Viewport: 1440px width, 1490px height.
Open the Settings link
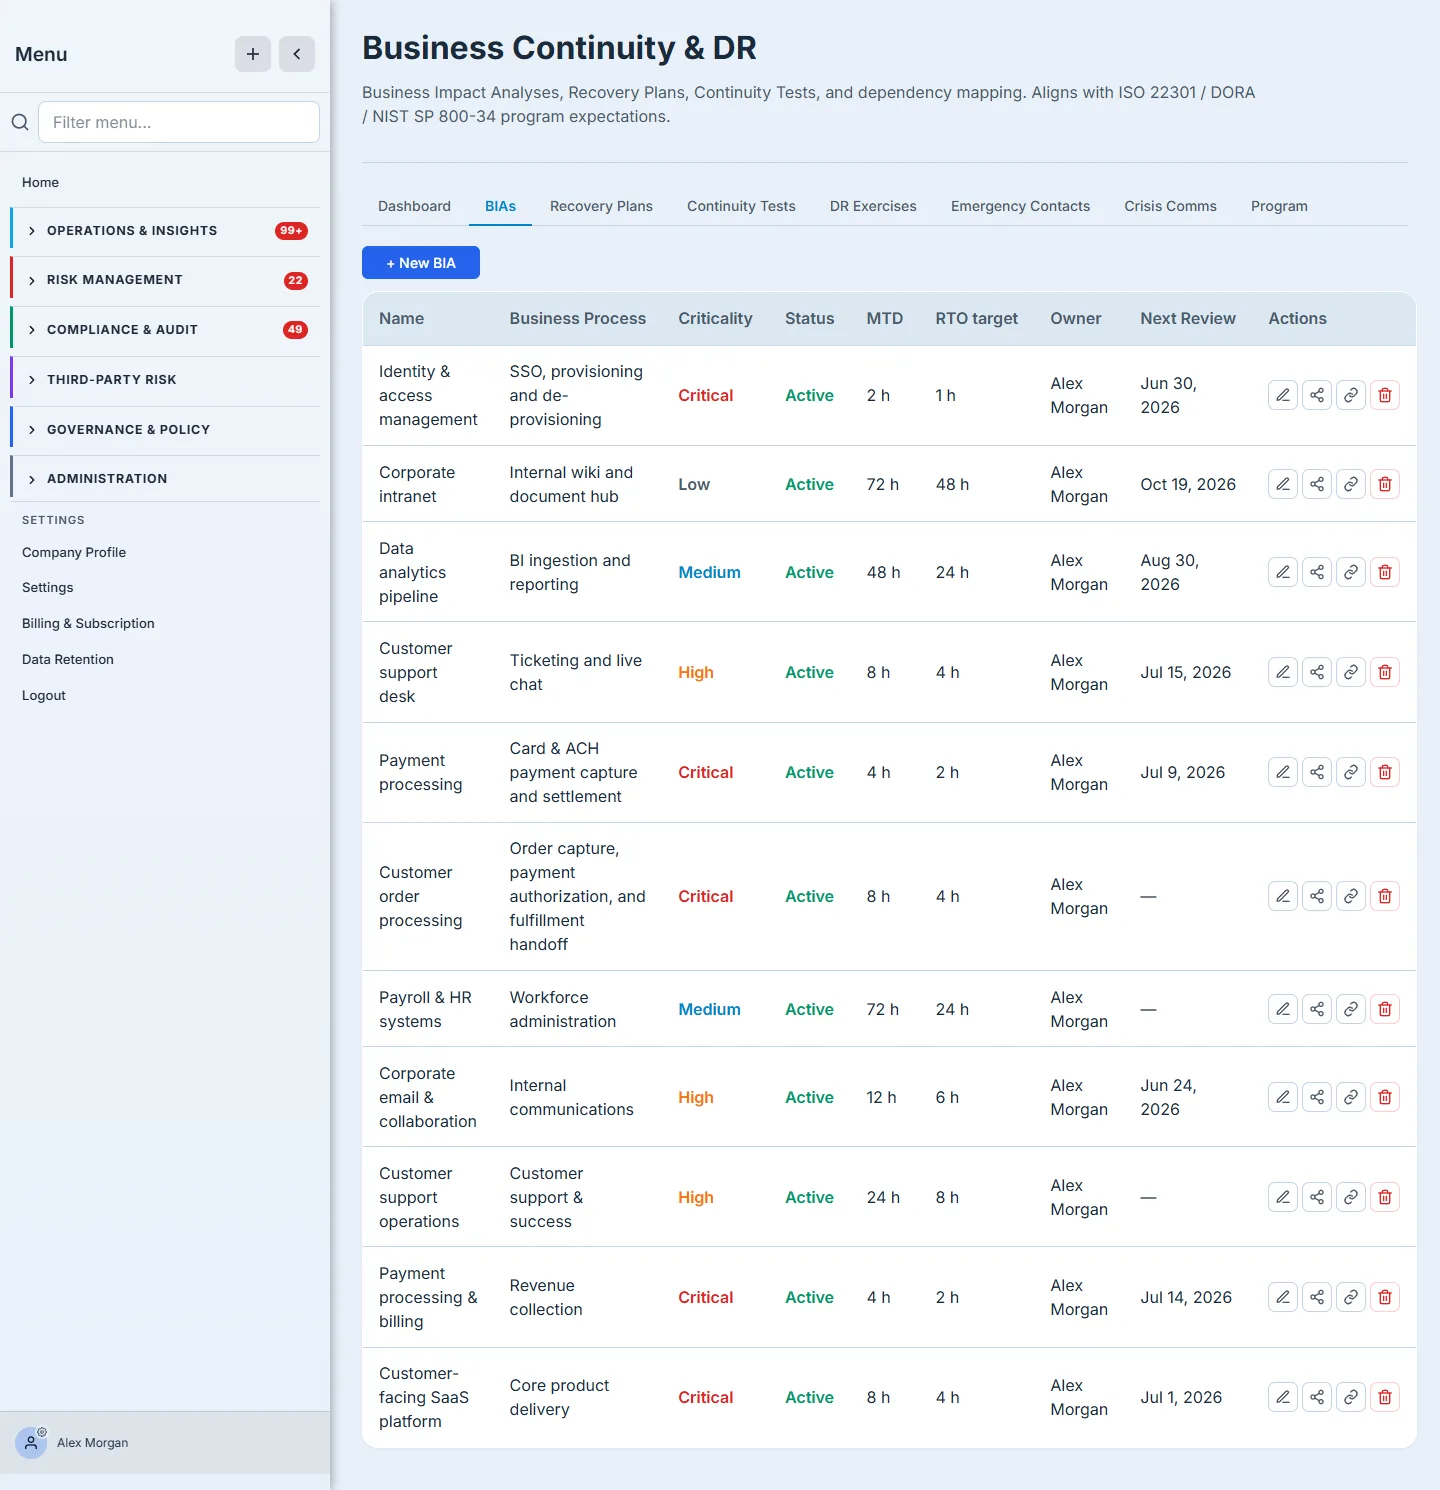48,587
